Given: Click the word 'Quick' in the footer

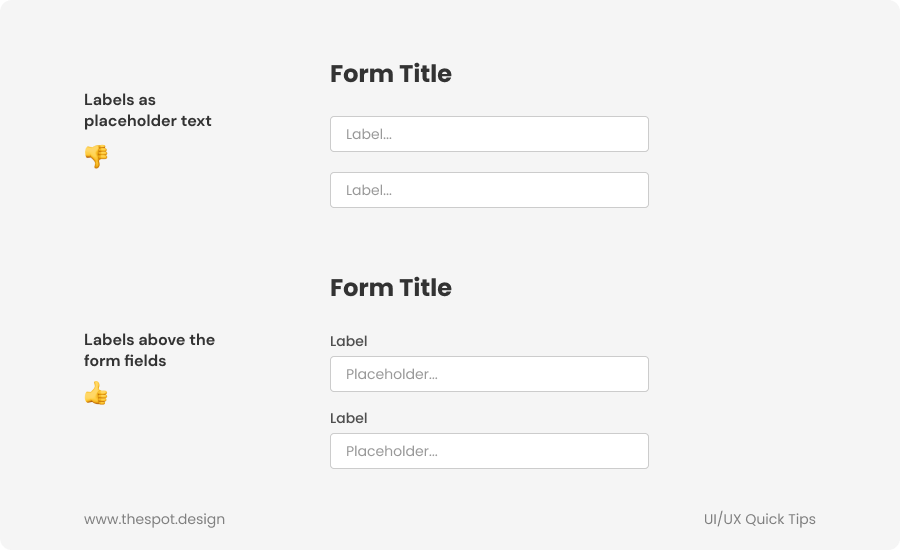Looking at the screenshot, I should click(766, 519).
